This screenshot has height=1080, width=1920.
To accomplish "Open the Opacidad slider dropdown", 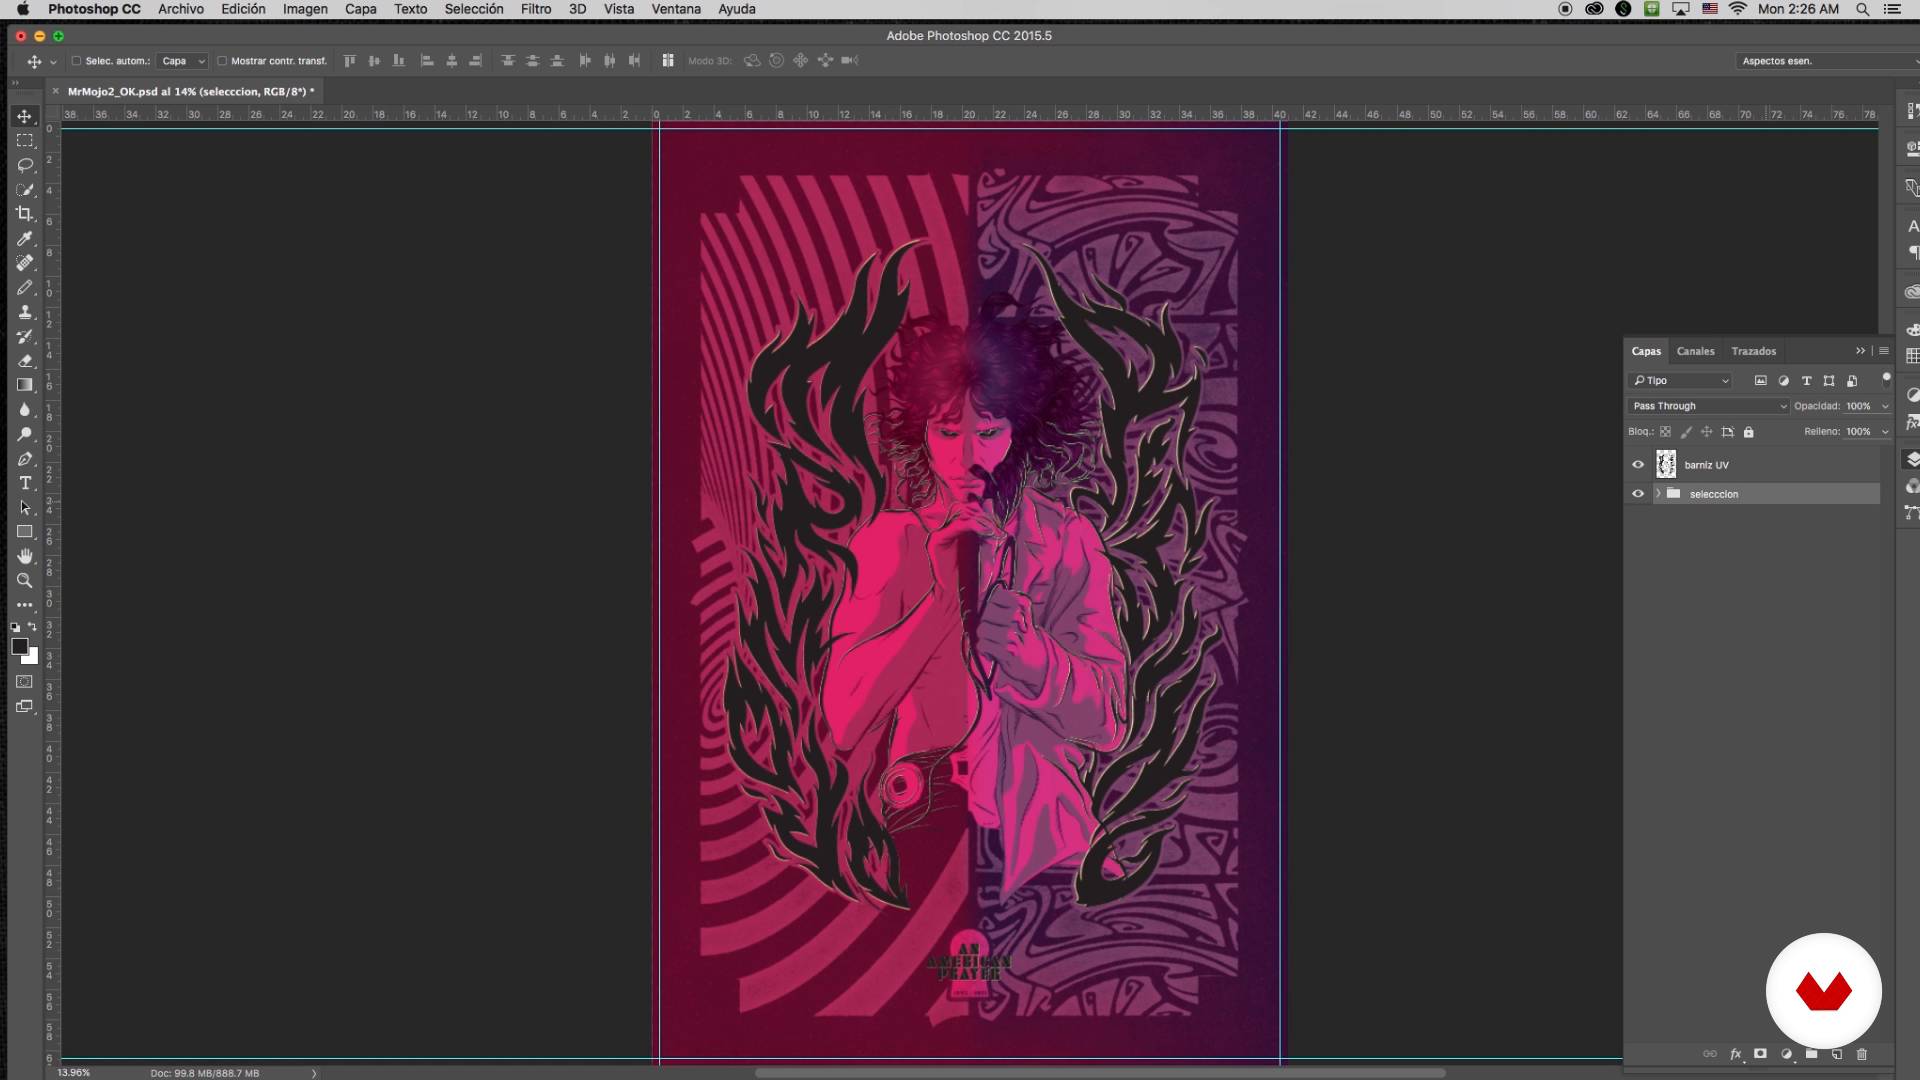I will pyautogui.click(x=1885, y=406).
